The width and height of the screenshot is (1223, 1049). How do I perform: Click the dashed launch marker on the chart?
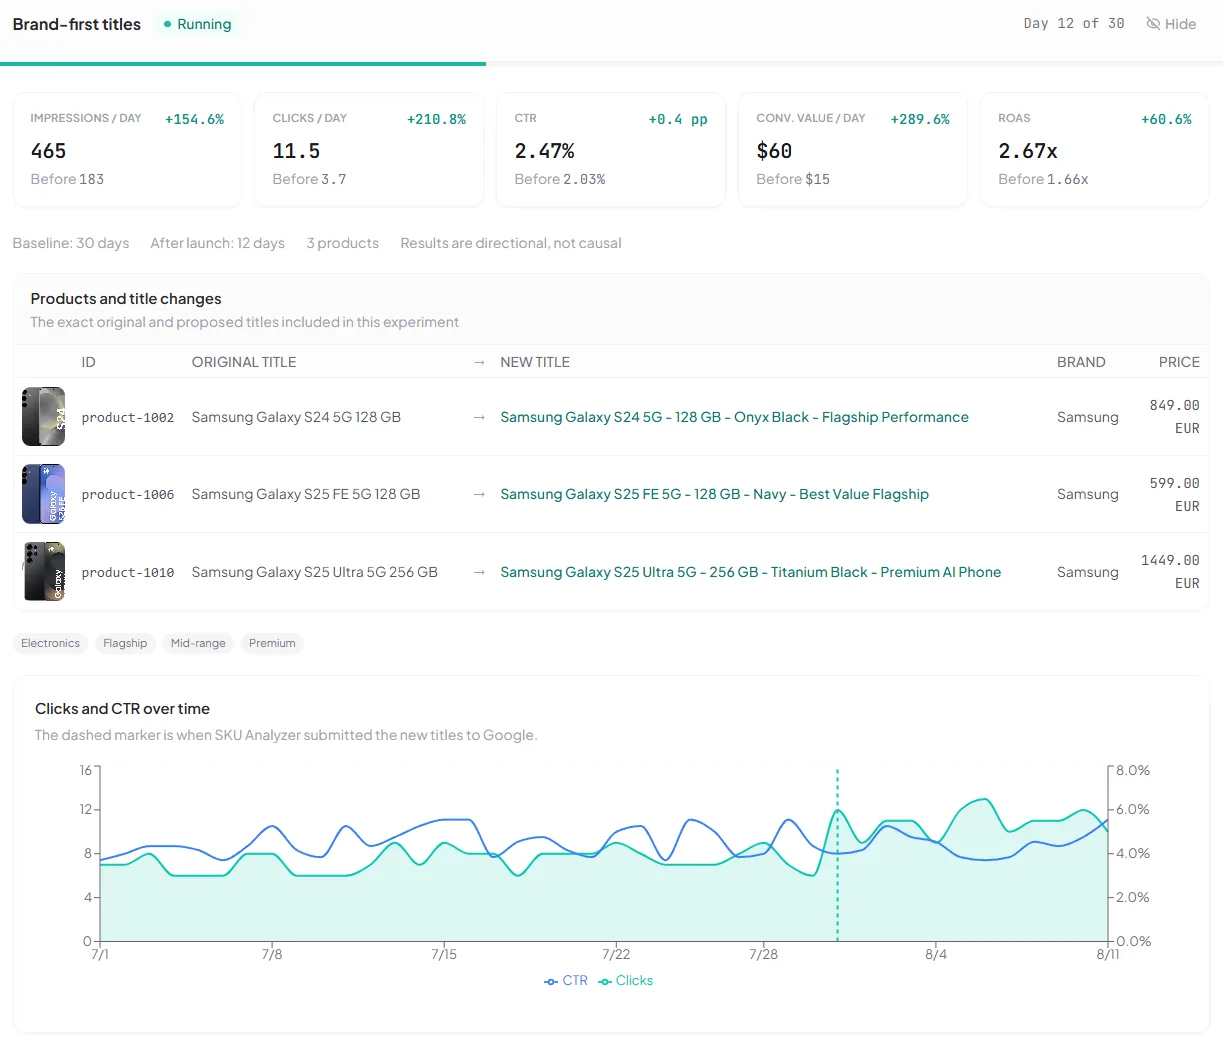point(837,855)
